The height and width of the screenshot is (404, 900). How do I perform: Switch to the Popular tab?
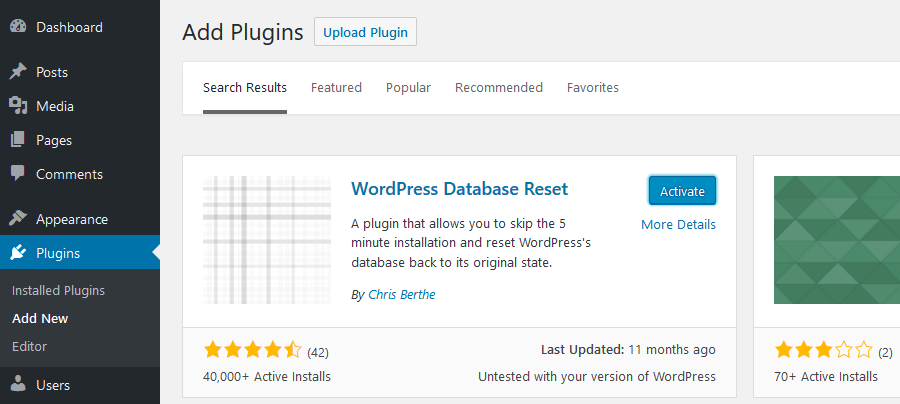tap(408, 88)
